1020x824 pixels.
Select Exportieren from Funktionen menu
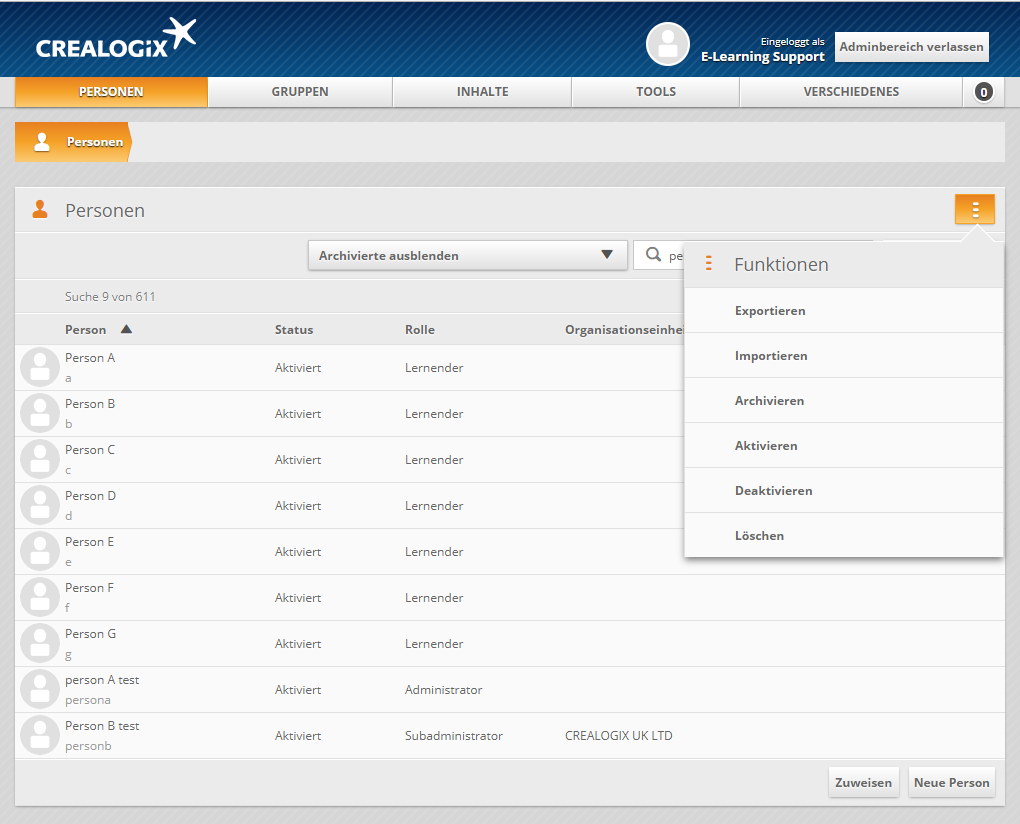770,311
